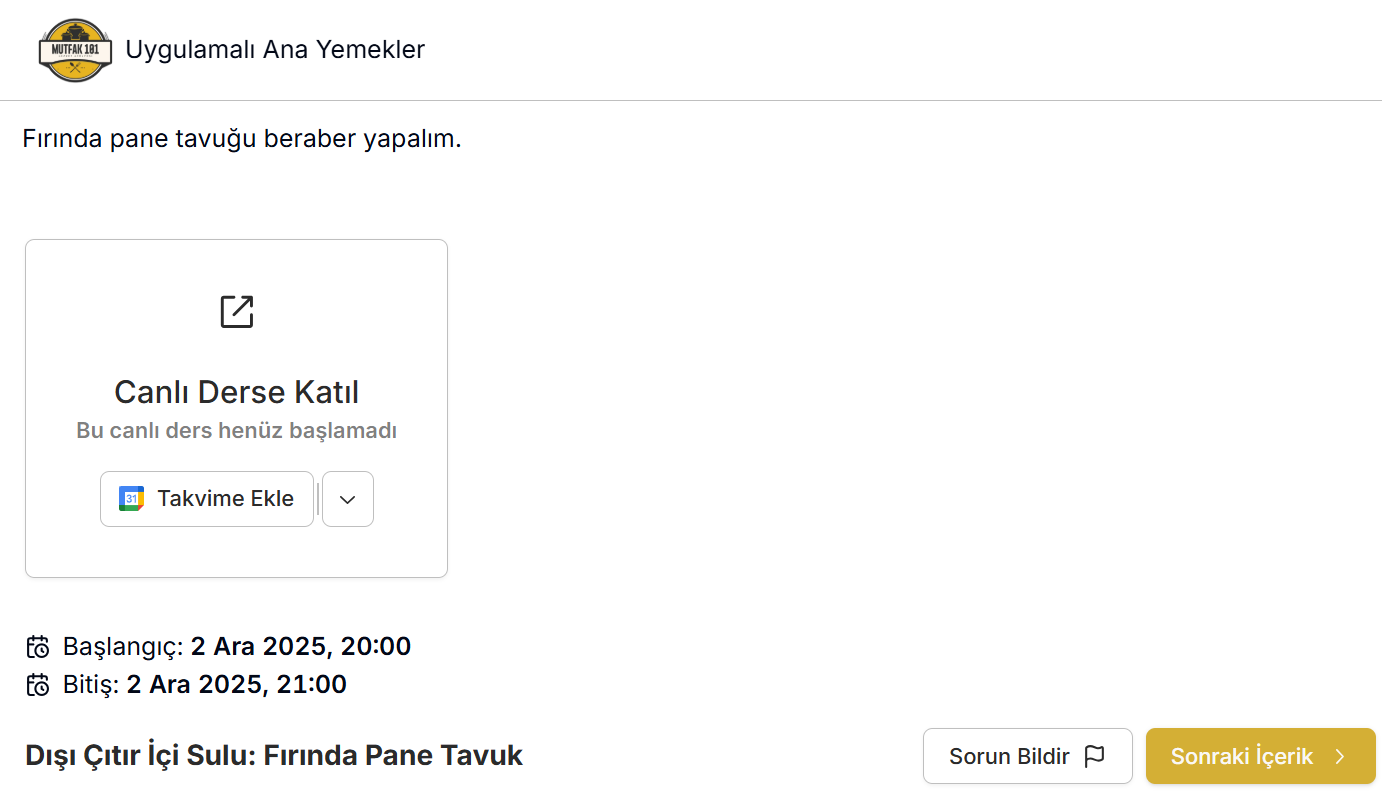The width and height of the screenshot is (1382, 804).
Task: Click the right chevron in Sonraki İçerik
Action: [x=1340, y=756]
